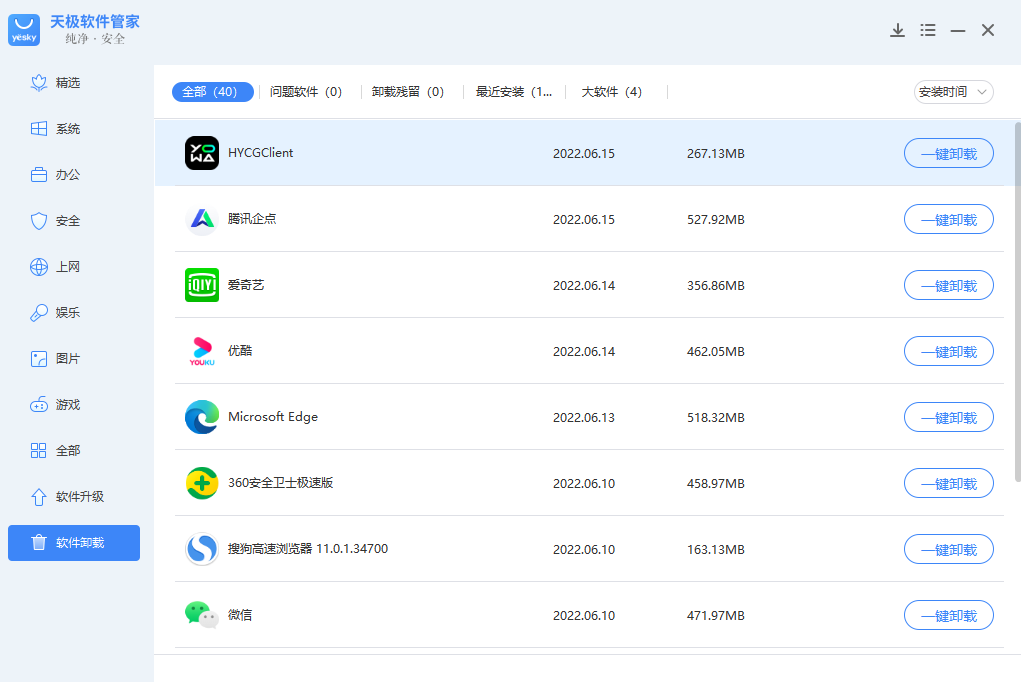This screenshot has width=1021, height=682.
Task: Select the 优酷 name text
Action: pos(240,350)
